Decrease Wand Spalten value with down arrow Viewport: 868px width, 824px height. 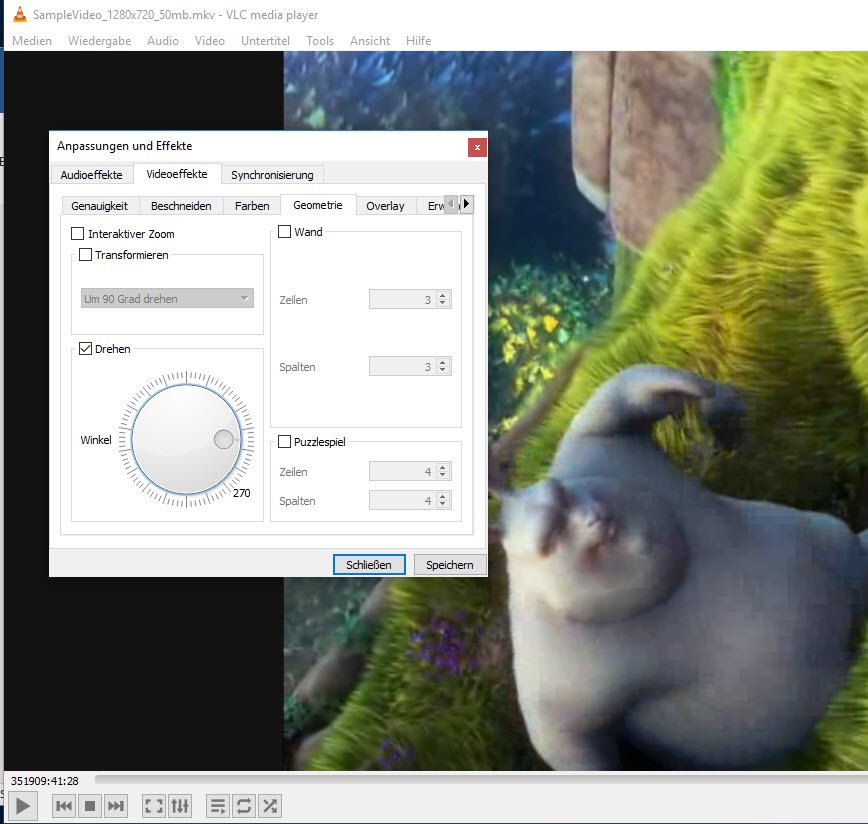tap(442, 370)
